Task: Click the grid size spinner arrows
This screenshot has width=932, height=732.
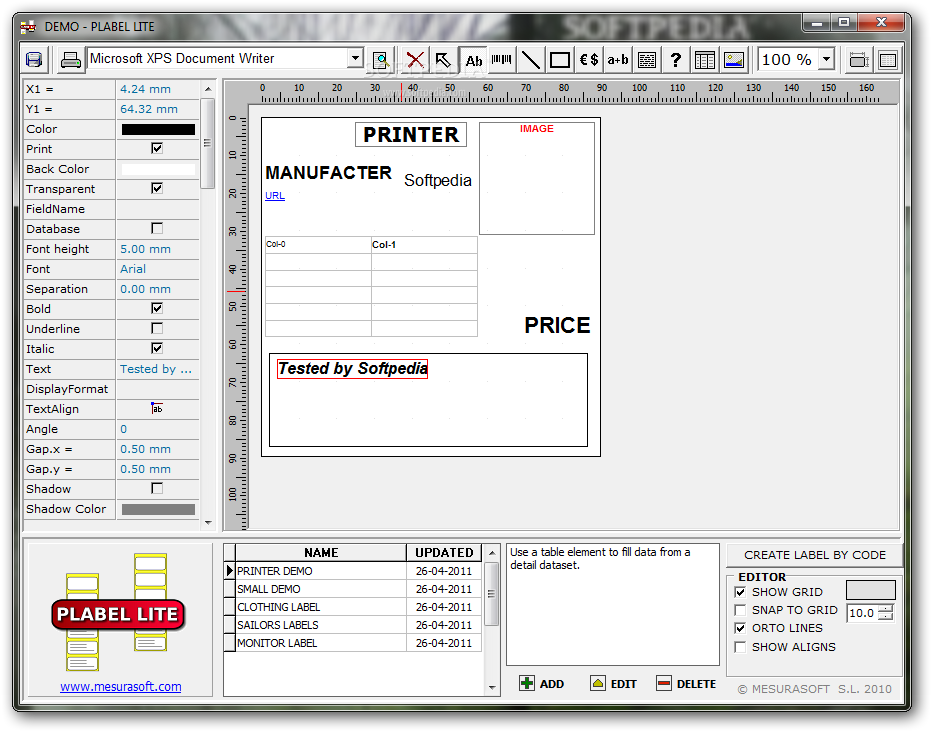Action: [x=886, y=613]
